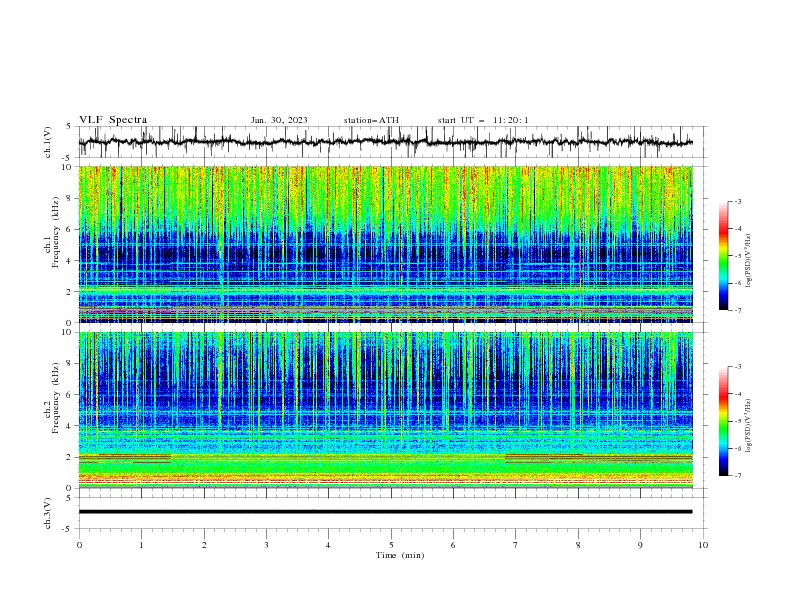Click the time axis tick label "7"
This screenshot has width=792, height=612.
tap(516, 545)
